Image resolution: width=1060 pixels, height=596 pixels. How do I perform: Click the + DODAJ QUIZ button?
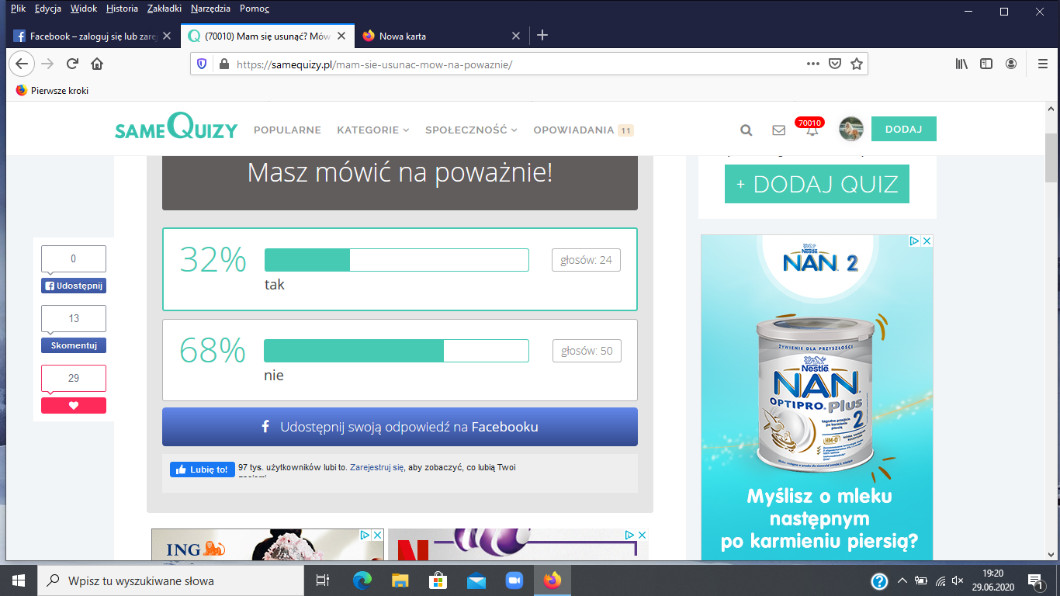point(816,184)
